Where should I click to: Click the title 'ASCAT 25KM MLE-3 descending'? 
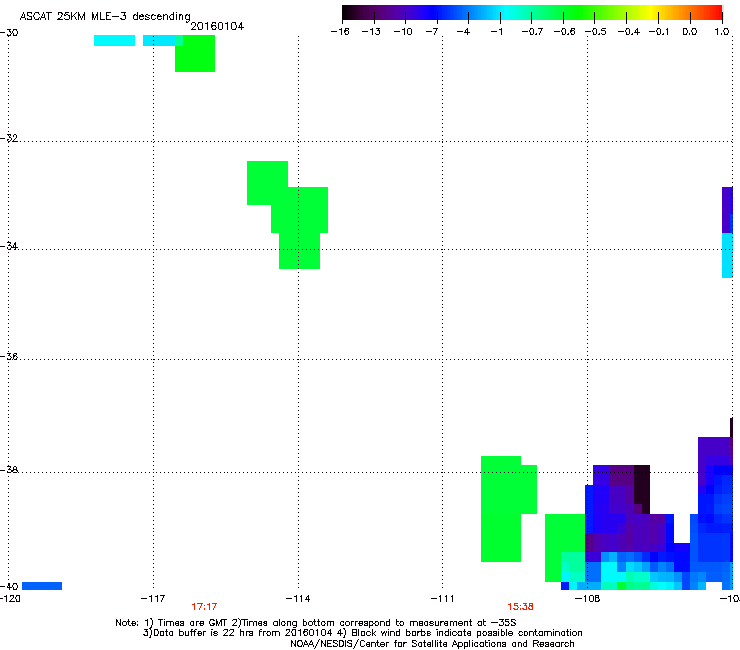coord(105,16)
